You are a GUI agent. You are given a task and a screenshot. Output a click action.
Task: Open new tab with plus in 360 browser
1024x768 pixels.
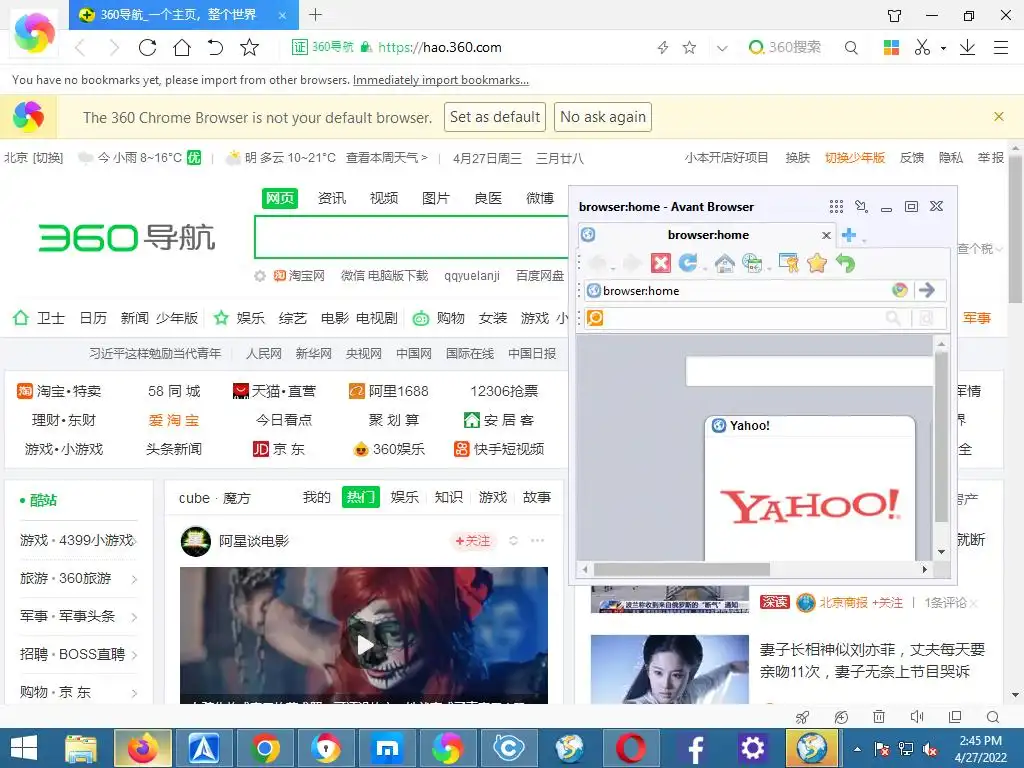315,14
